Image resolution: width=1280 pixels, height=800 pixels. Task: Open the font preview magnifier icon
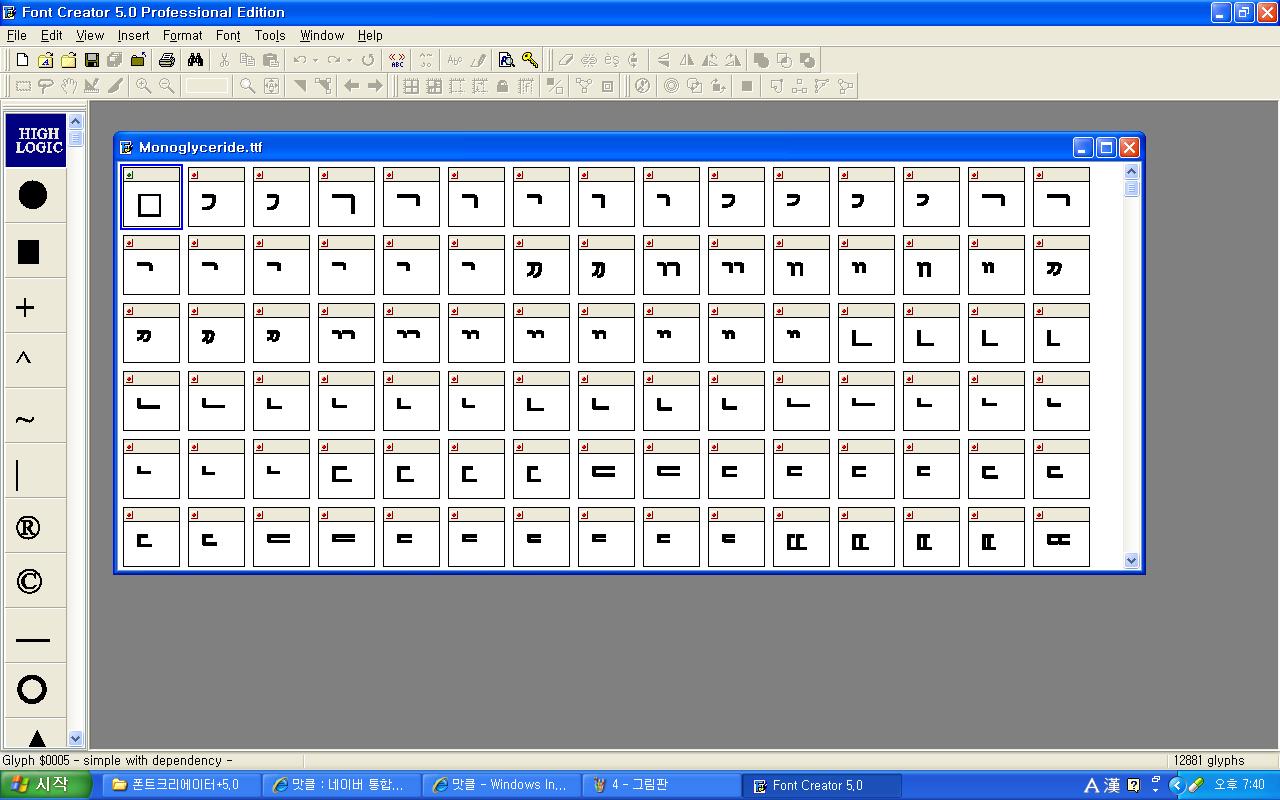click(506, 60)
